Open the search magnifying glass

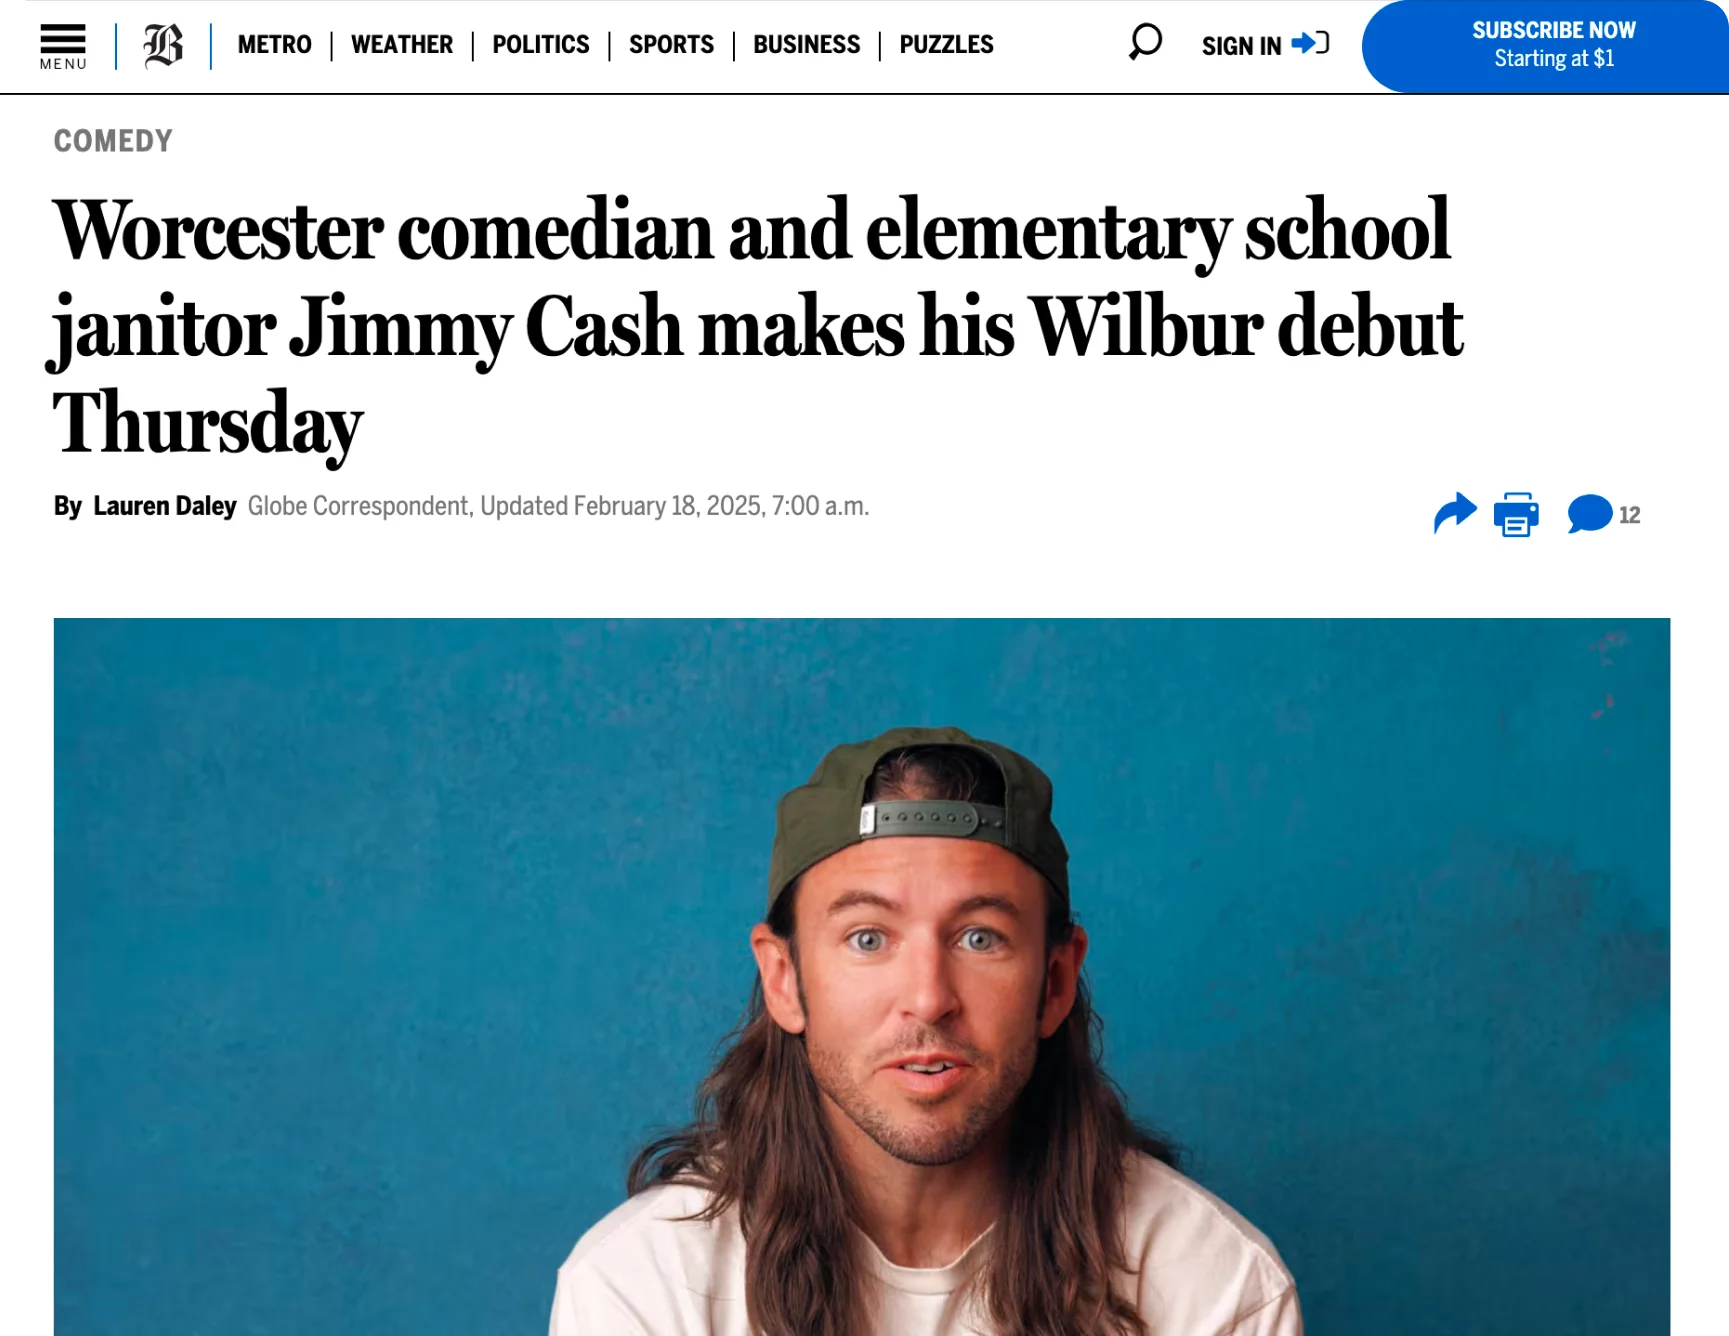[x=1145, y=43]
